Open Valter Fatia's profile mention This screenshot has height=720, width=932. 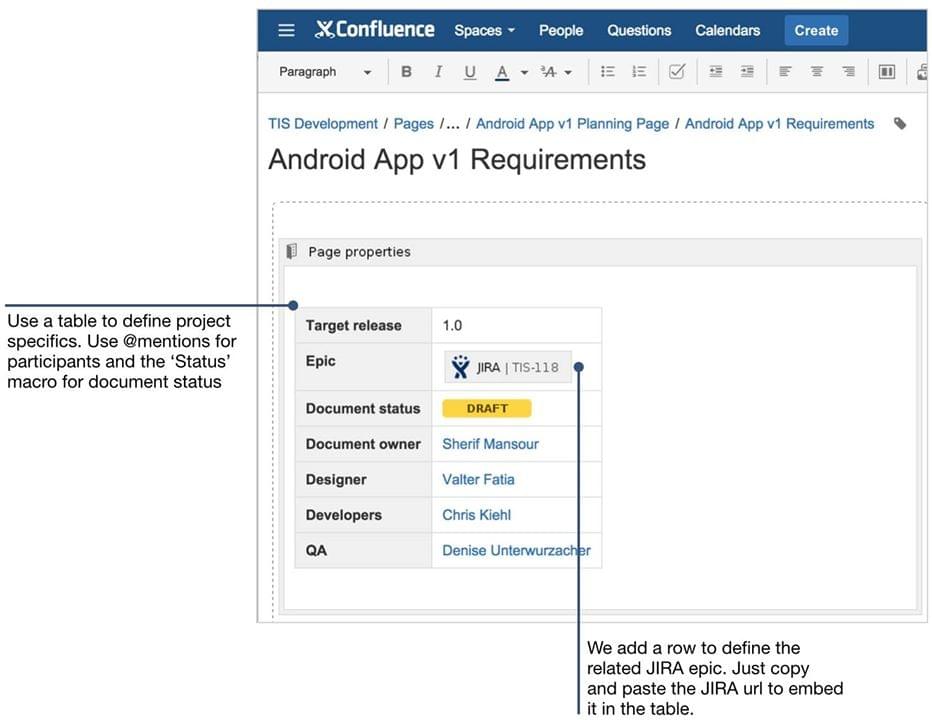pos(478,479)
